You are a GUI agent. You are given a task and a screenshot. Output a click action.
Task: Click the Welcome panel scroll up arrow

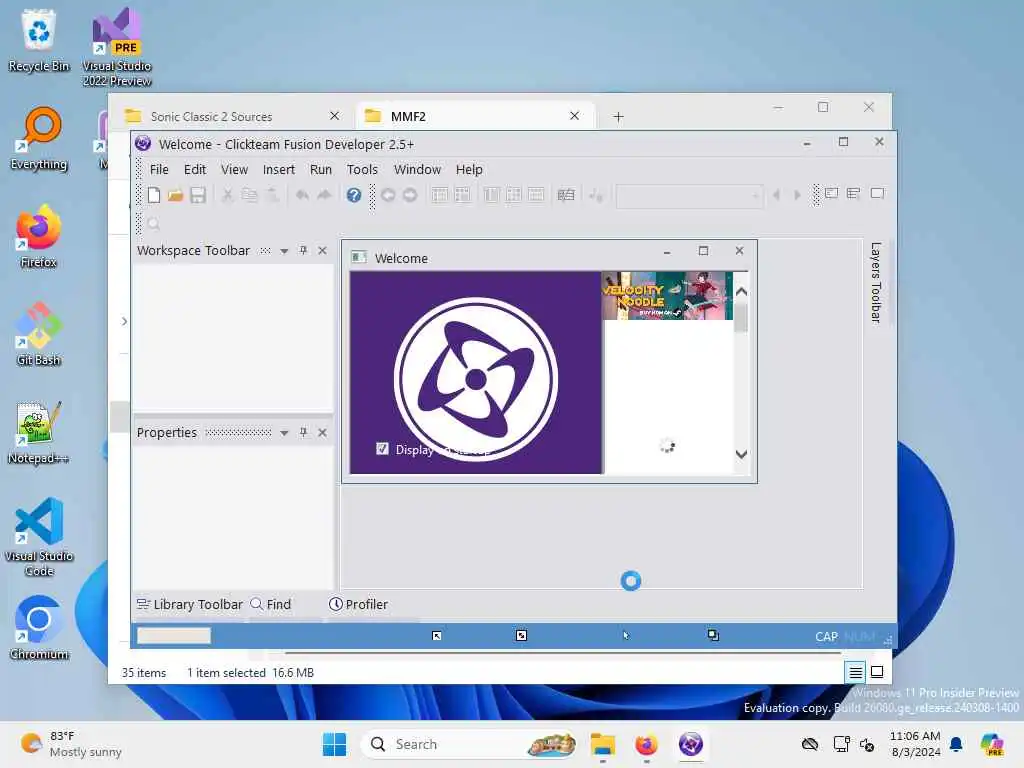coord(741,292)
